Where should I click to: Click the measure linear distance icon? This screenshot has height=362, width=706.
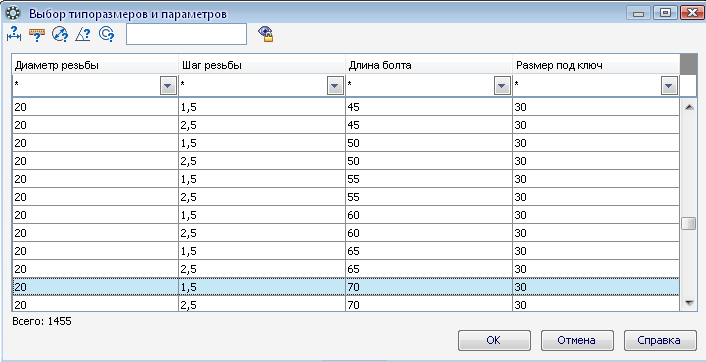coord(14,34)
